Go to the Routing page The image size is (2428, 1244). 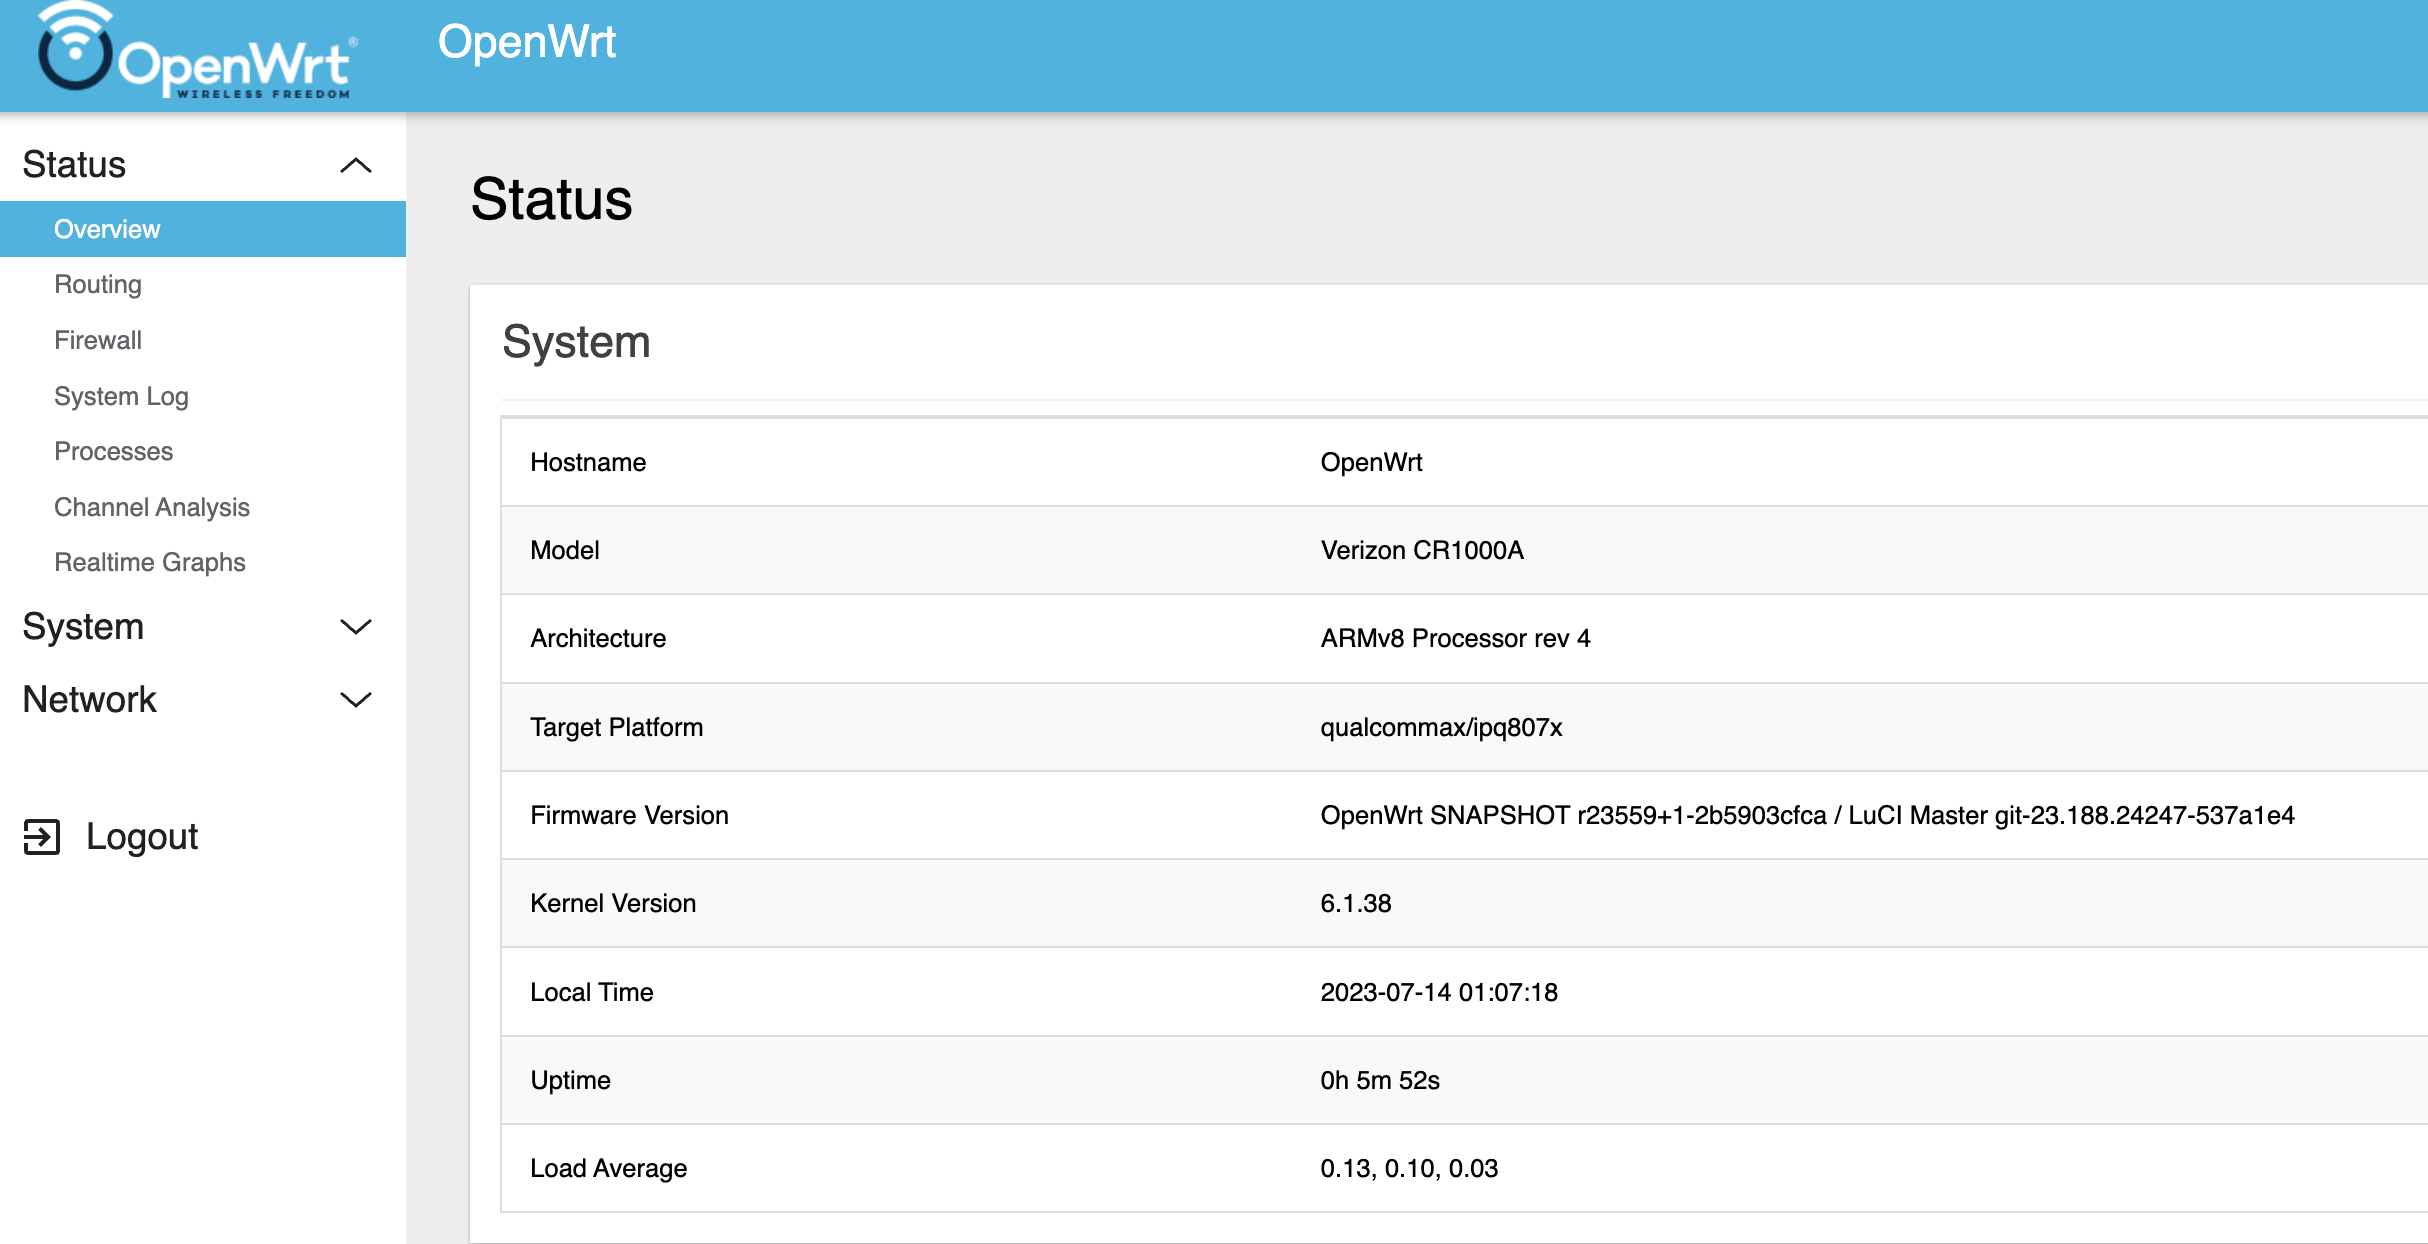(98, 284)
